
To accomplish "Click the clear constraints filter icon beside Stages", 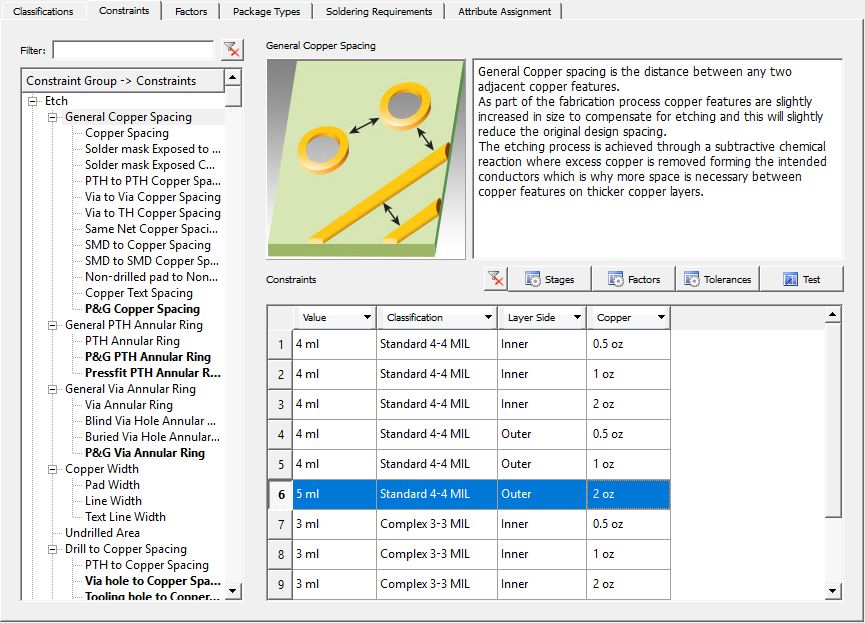I will (x=495, y=279).
